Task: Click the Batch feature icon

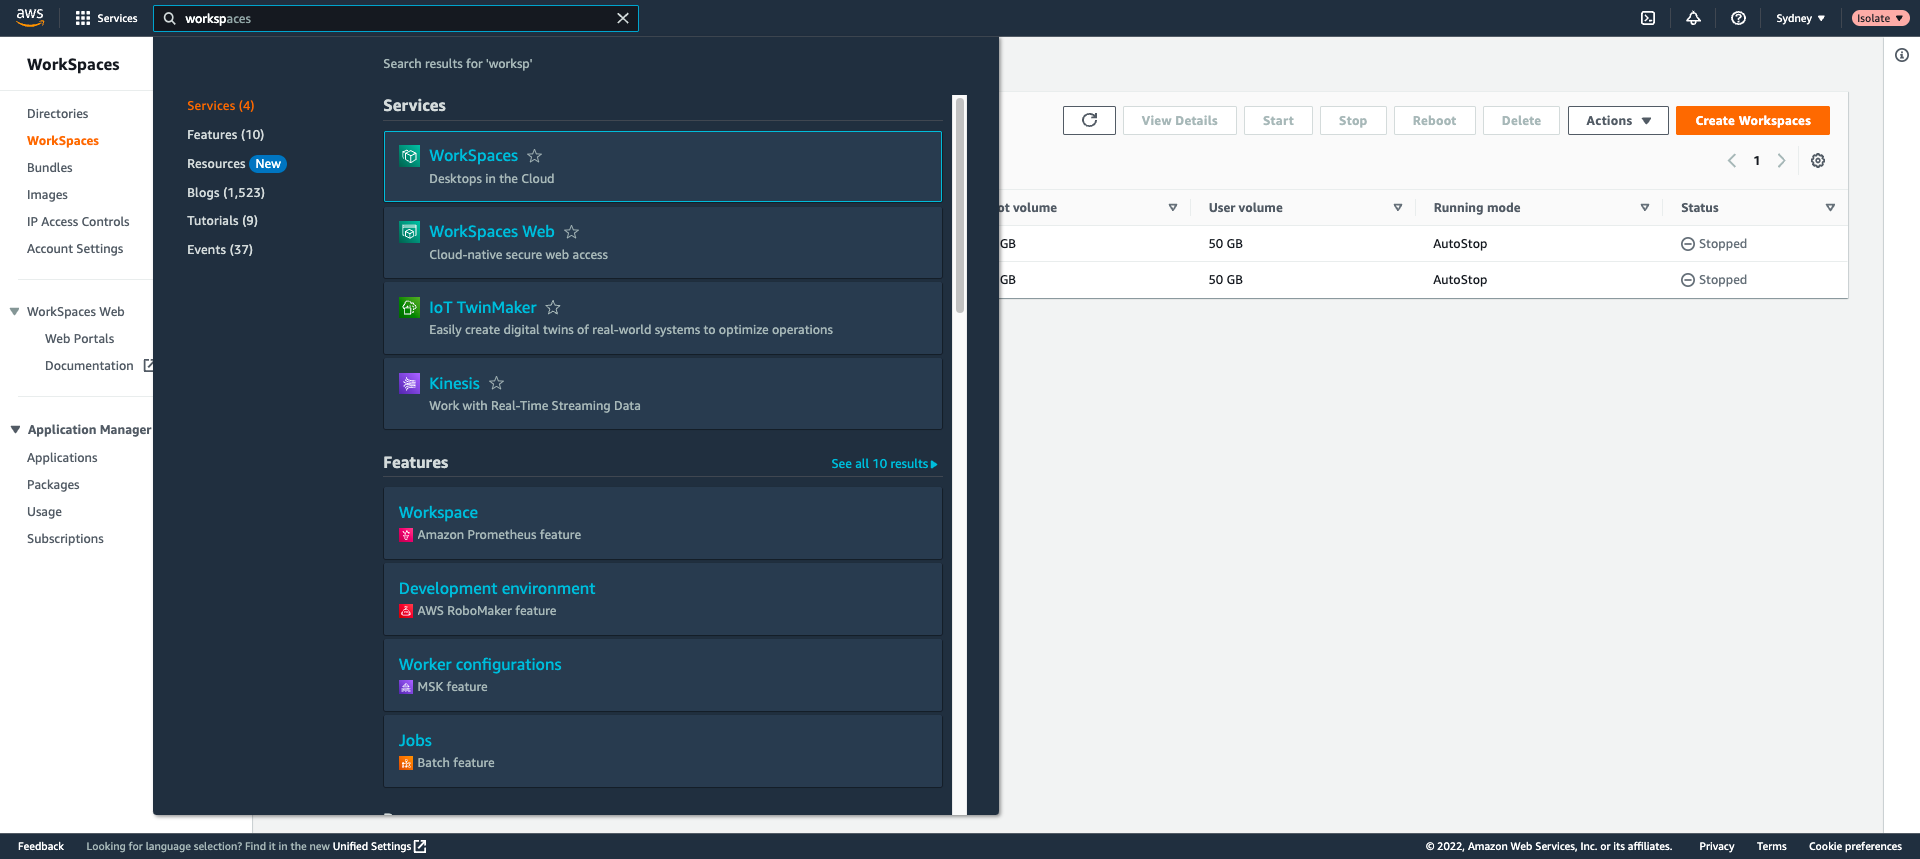Action: tap(406, 763)
